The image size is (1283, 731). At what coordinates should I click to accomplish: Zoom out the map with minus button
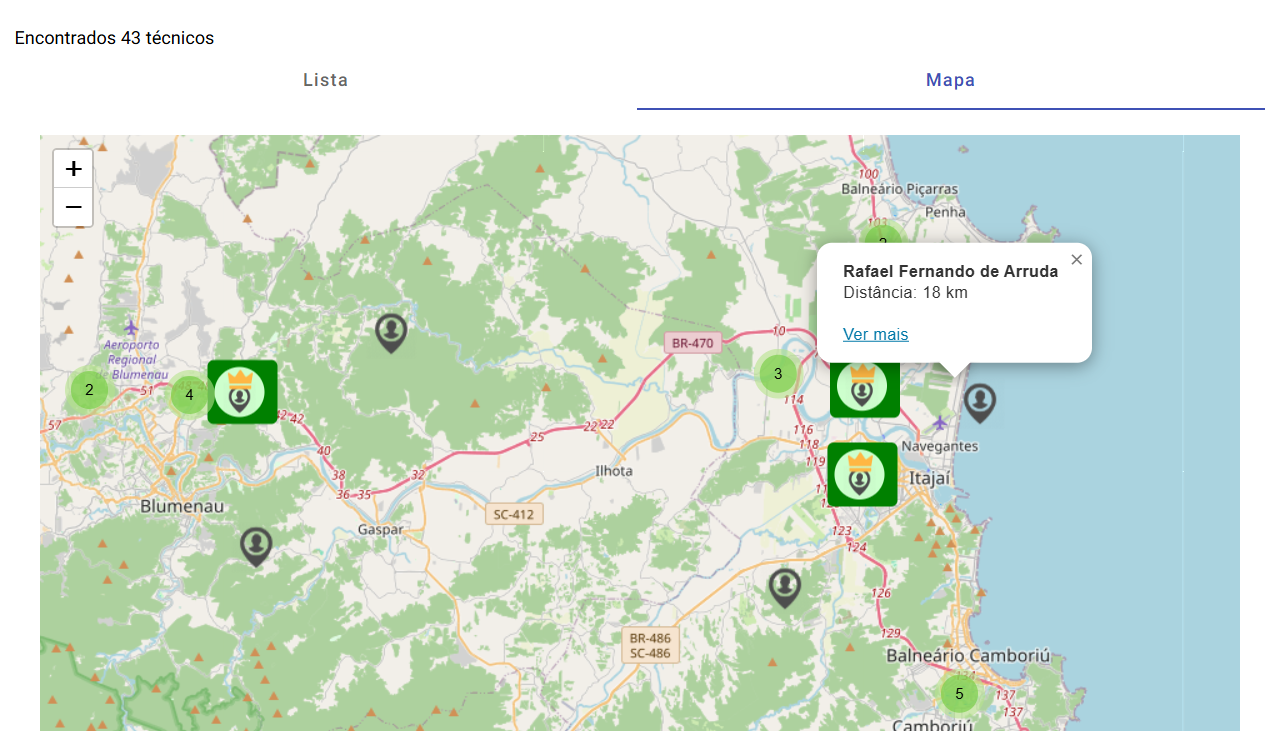coord(73,207)
